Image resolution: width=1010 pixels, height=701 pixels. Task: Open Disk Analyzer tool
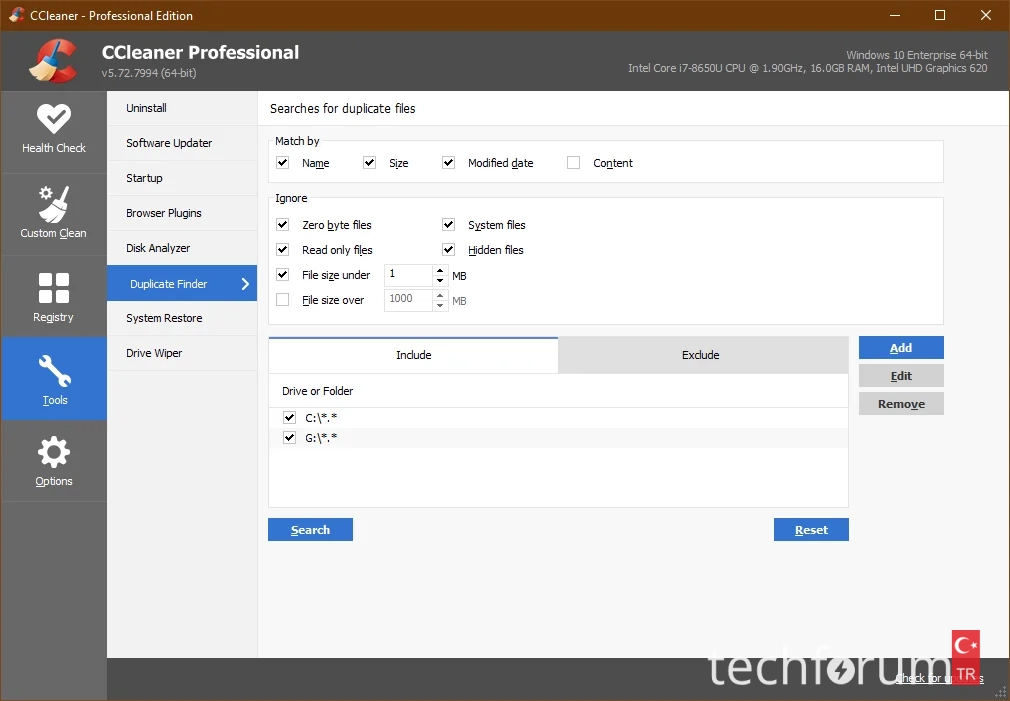pos(182,248)
